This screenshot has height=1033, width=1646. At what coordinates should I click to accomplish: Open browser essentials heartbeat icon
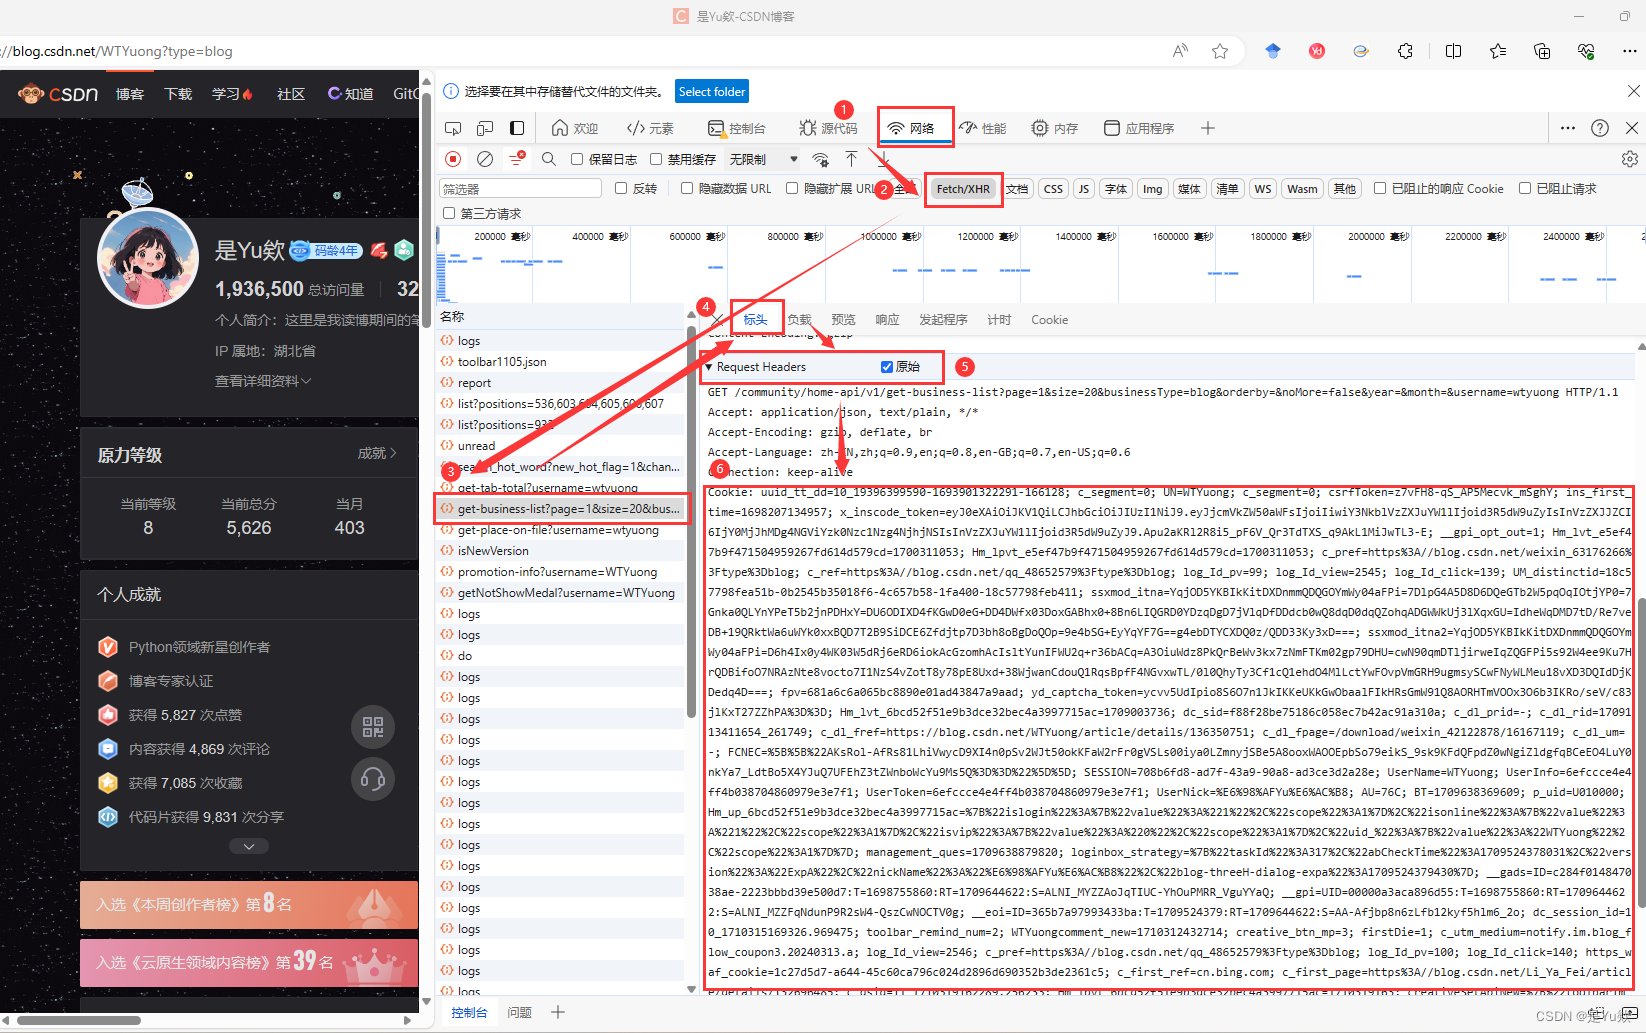(1586, 51)
